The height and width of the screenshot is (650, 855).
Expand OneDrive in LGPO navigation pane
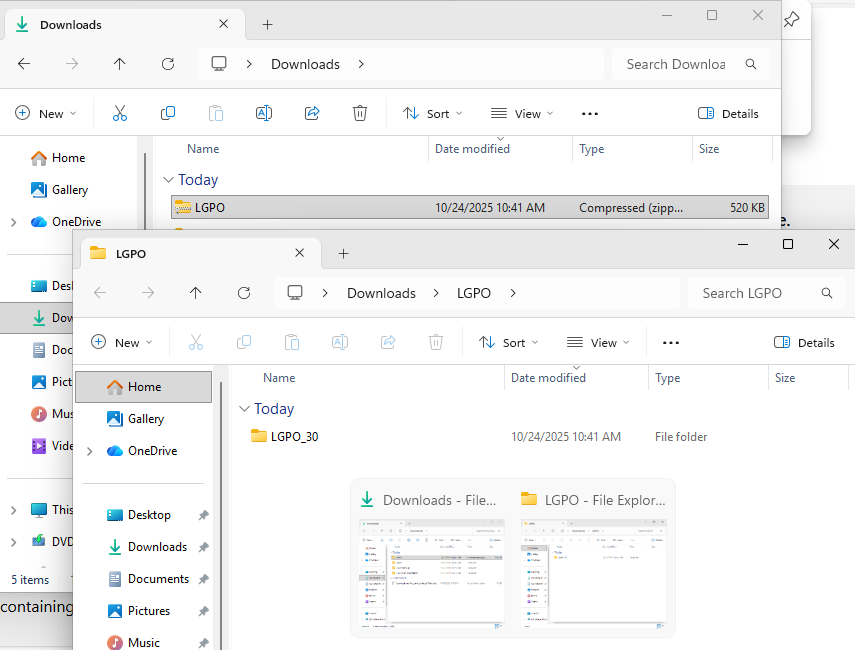click(89, 451)
